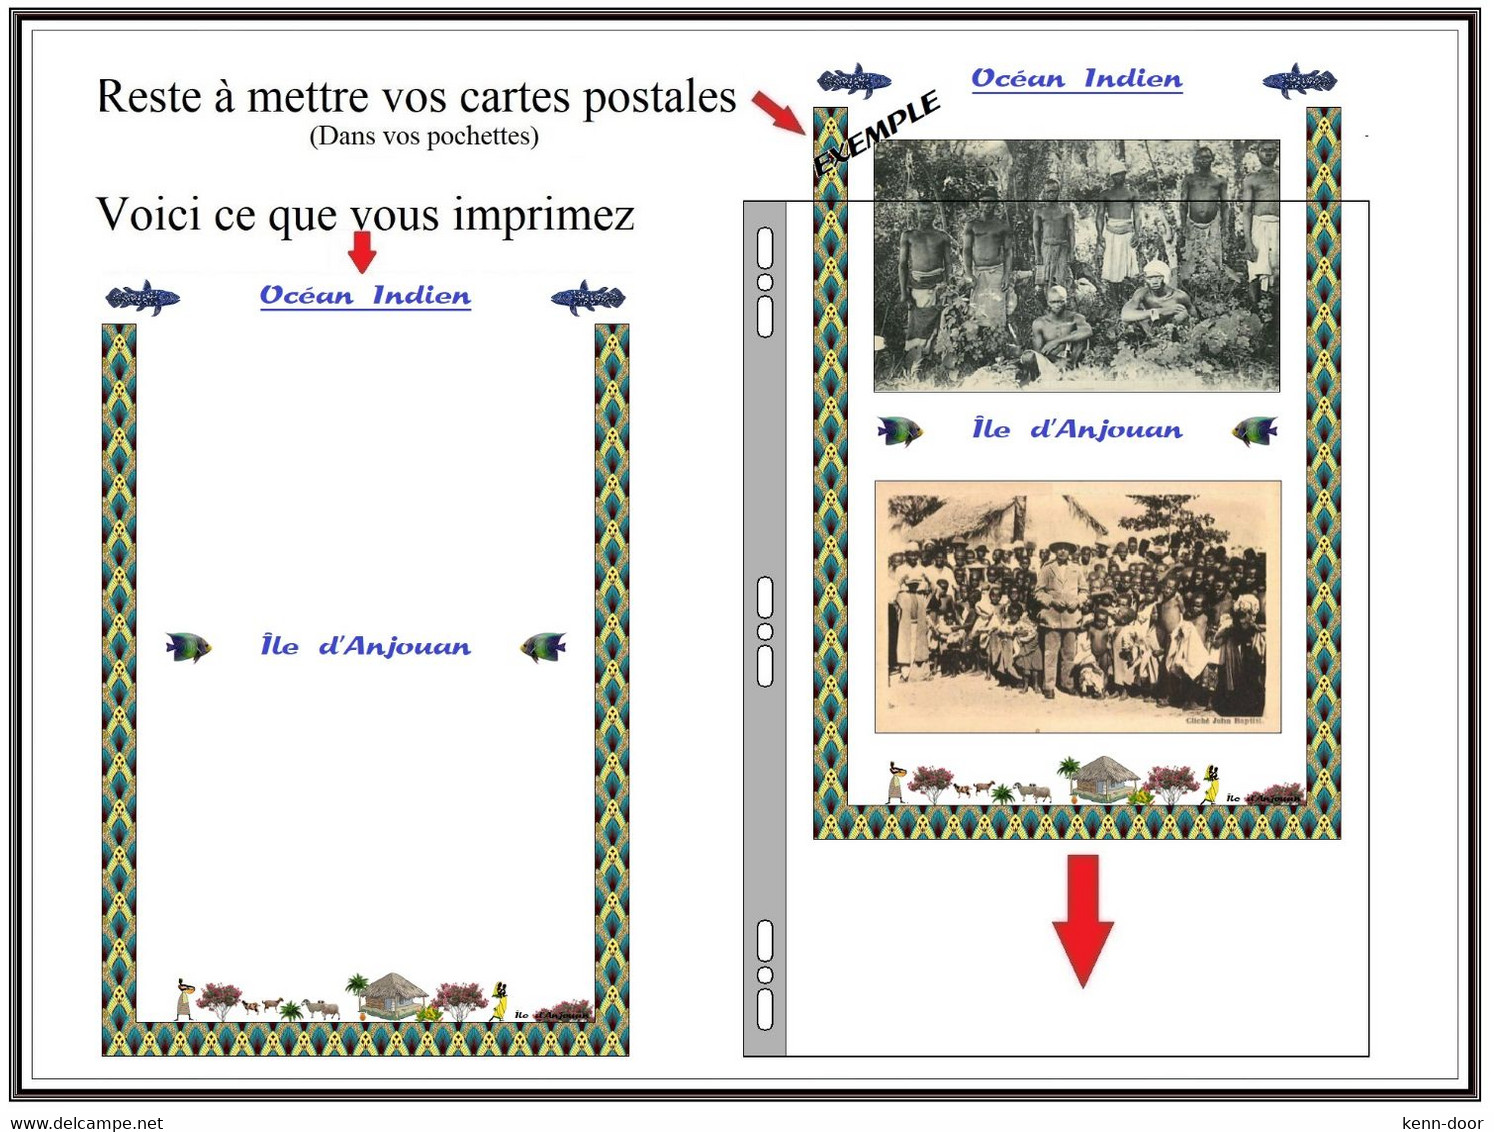Viewport: 1494px width, 1132px height.
Task: Click the woman carrying a basket on the printed page
Action: pyautogui.click(x=183, y=999)
